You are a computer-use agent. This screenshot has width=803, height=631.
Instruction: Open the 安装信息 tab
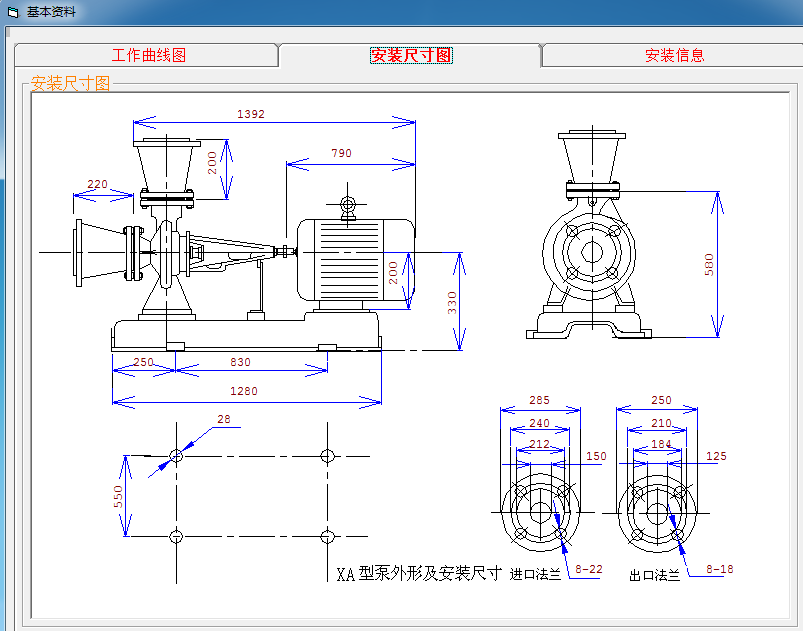point(674,55)
